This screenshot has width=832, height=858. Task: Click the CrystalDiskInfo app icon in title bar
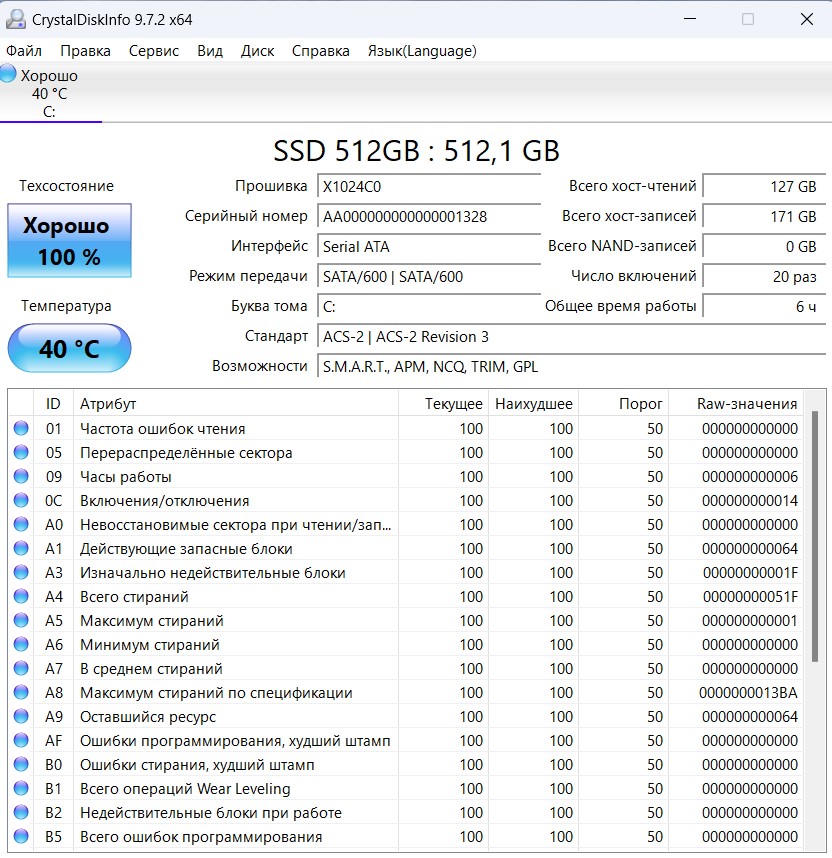click(15, 19)
